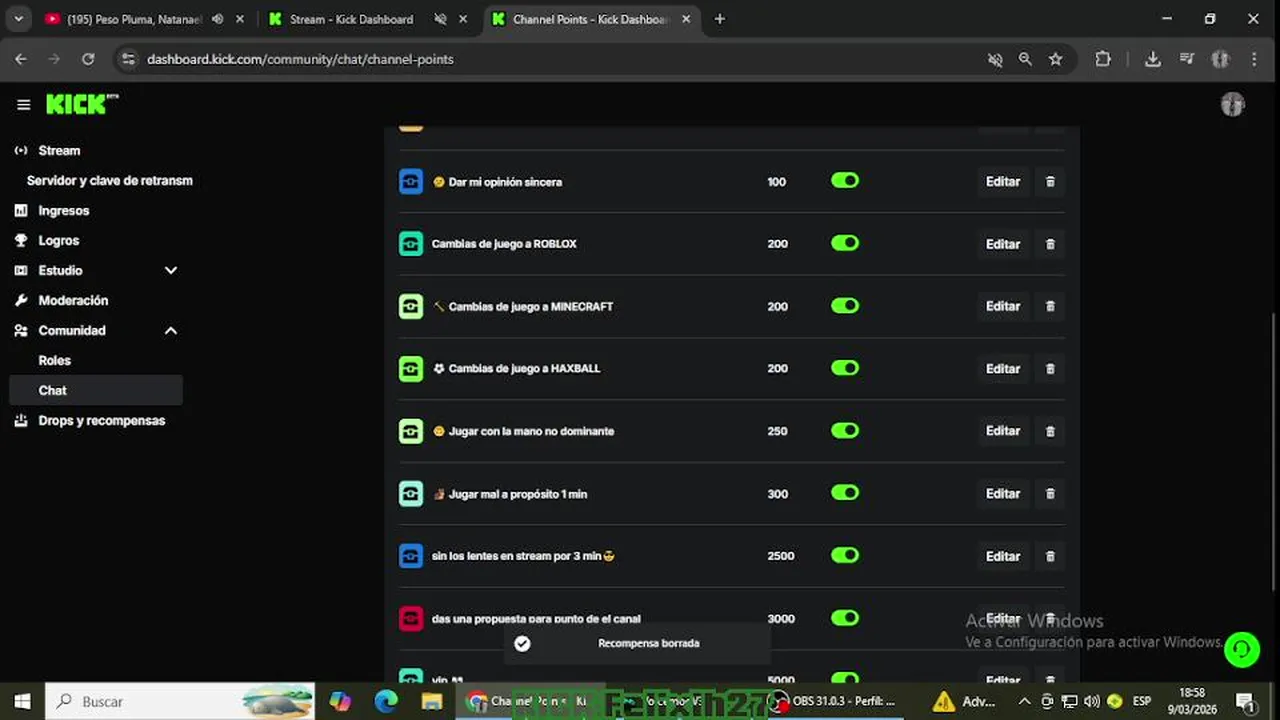Open File Explorer from taskbar
The width and height of the screenshot is (1280, 720).
pos(432,701)
